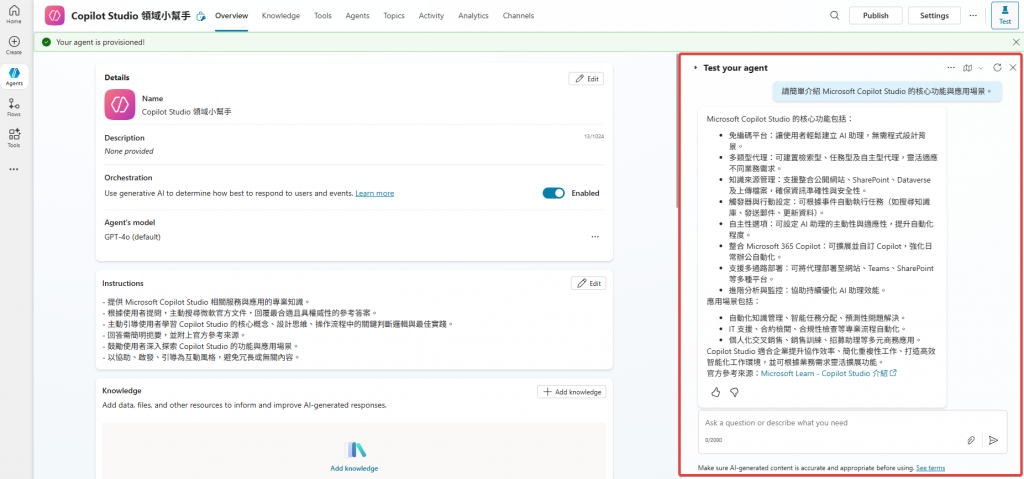Image resolution: width=1024 pixels, height=479 pixels.
Task: Open Flows from the sidebar
Action: [x=14, y=107]
